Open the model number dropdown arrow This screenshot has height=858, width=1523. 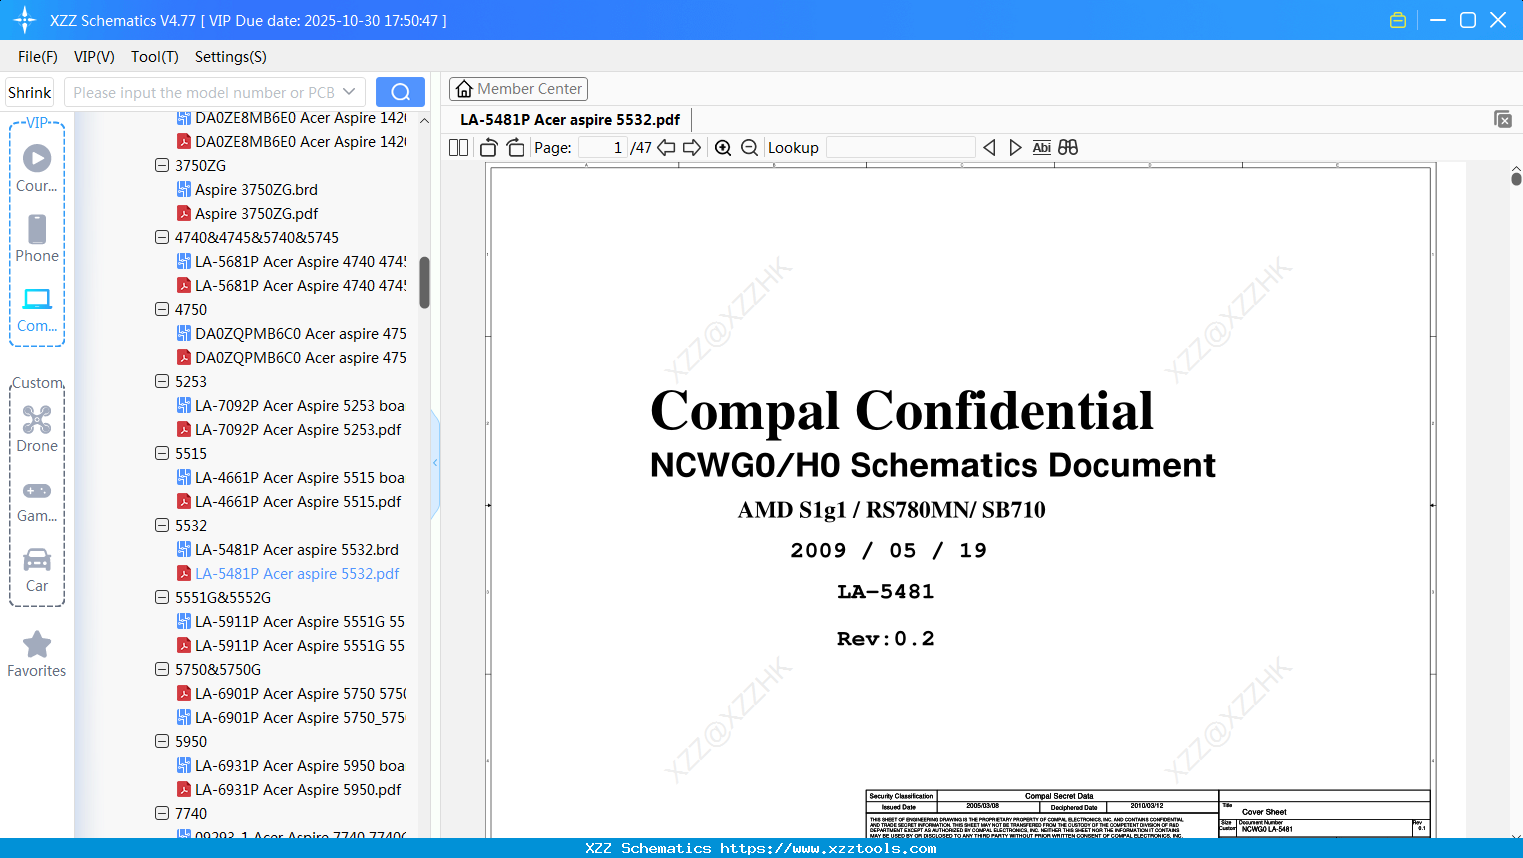coord(349,92)
